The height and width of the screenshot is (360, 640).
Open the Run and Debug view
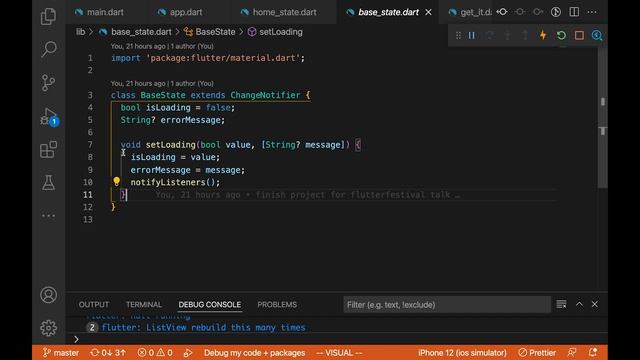click(x=49, y=116)
